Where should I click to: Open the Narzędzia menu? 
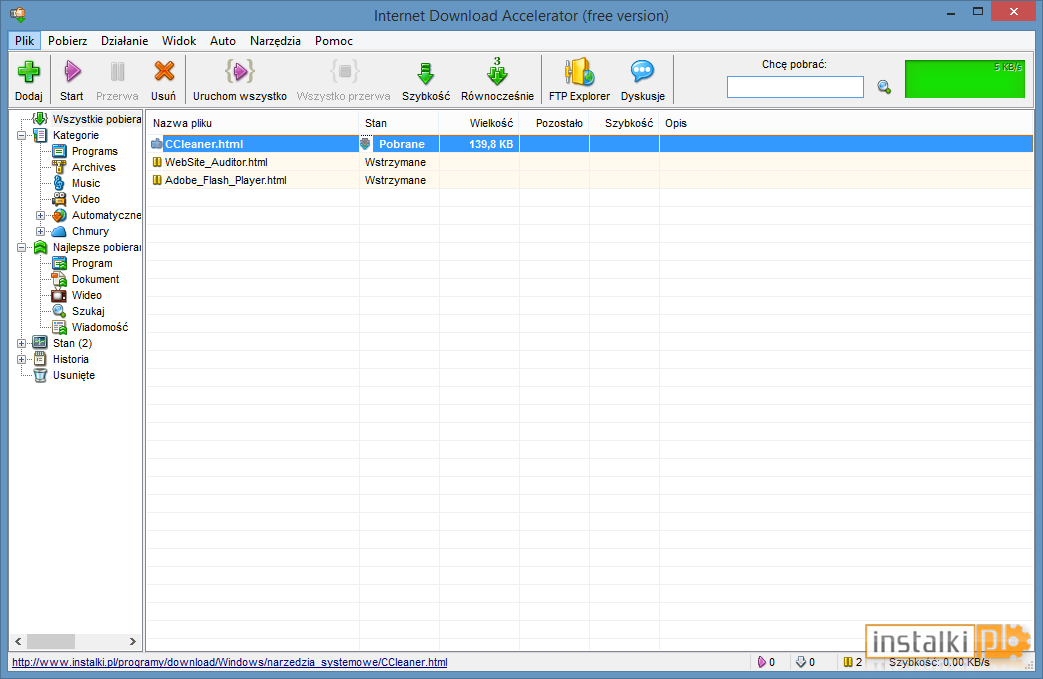(x=275, y=41)
